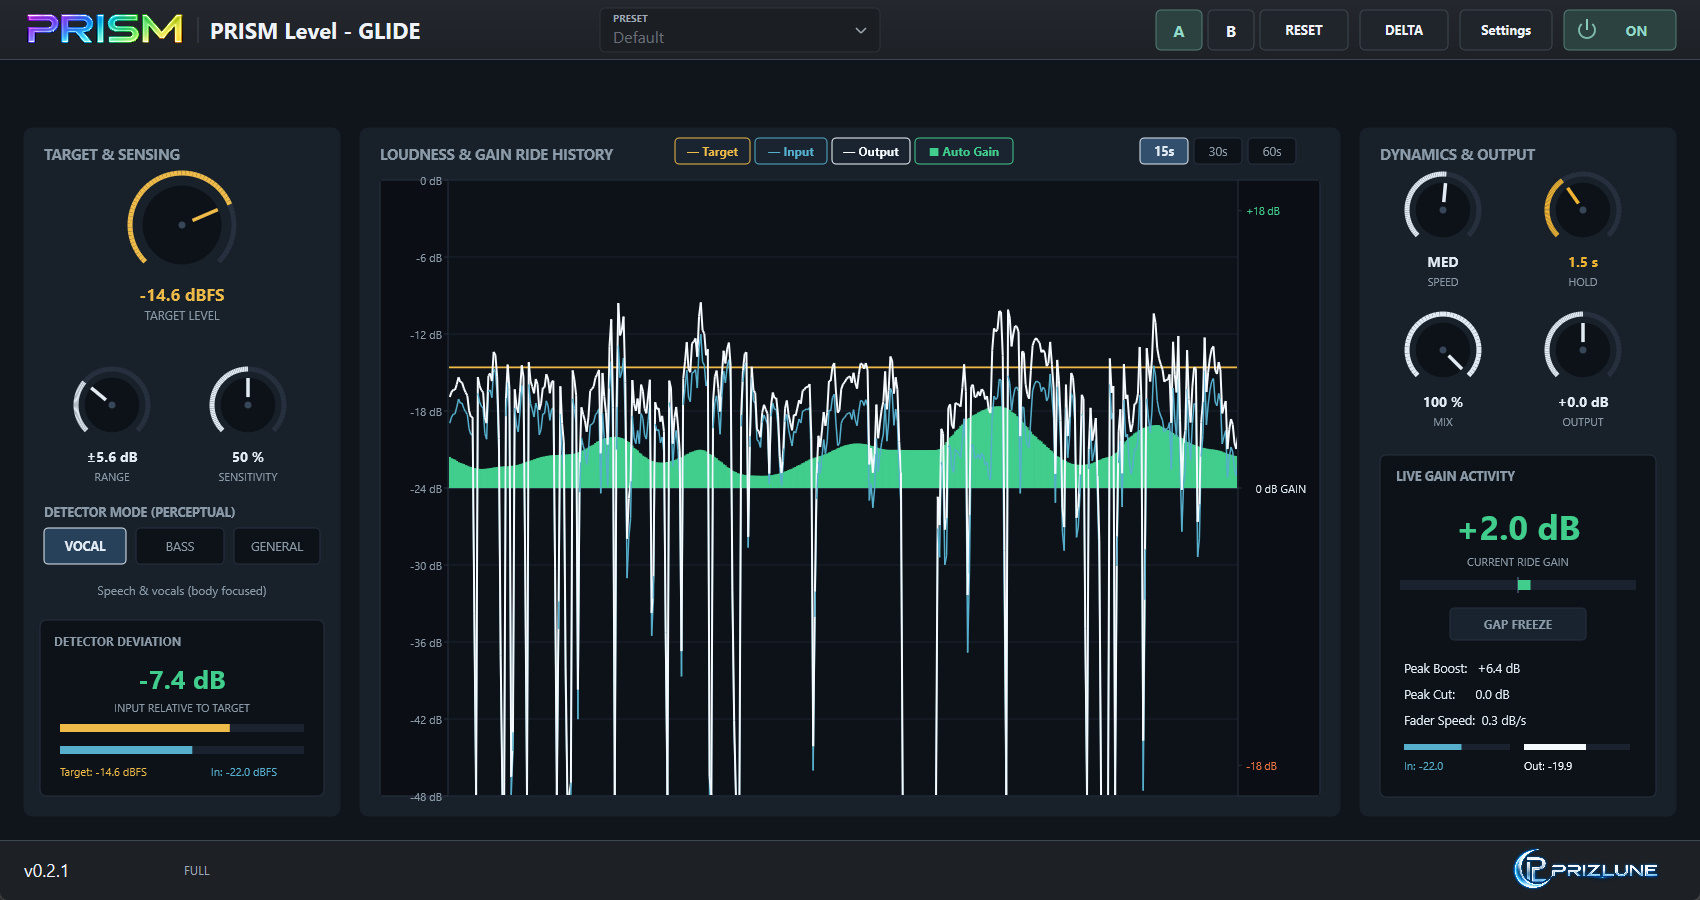Open Settings
1700x900 pixels.
(1505, 30)
